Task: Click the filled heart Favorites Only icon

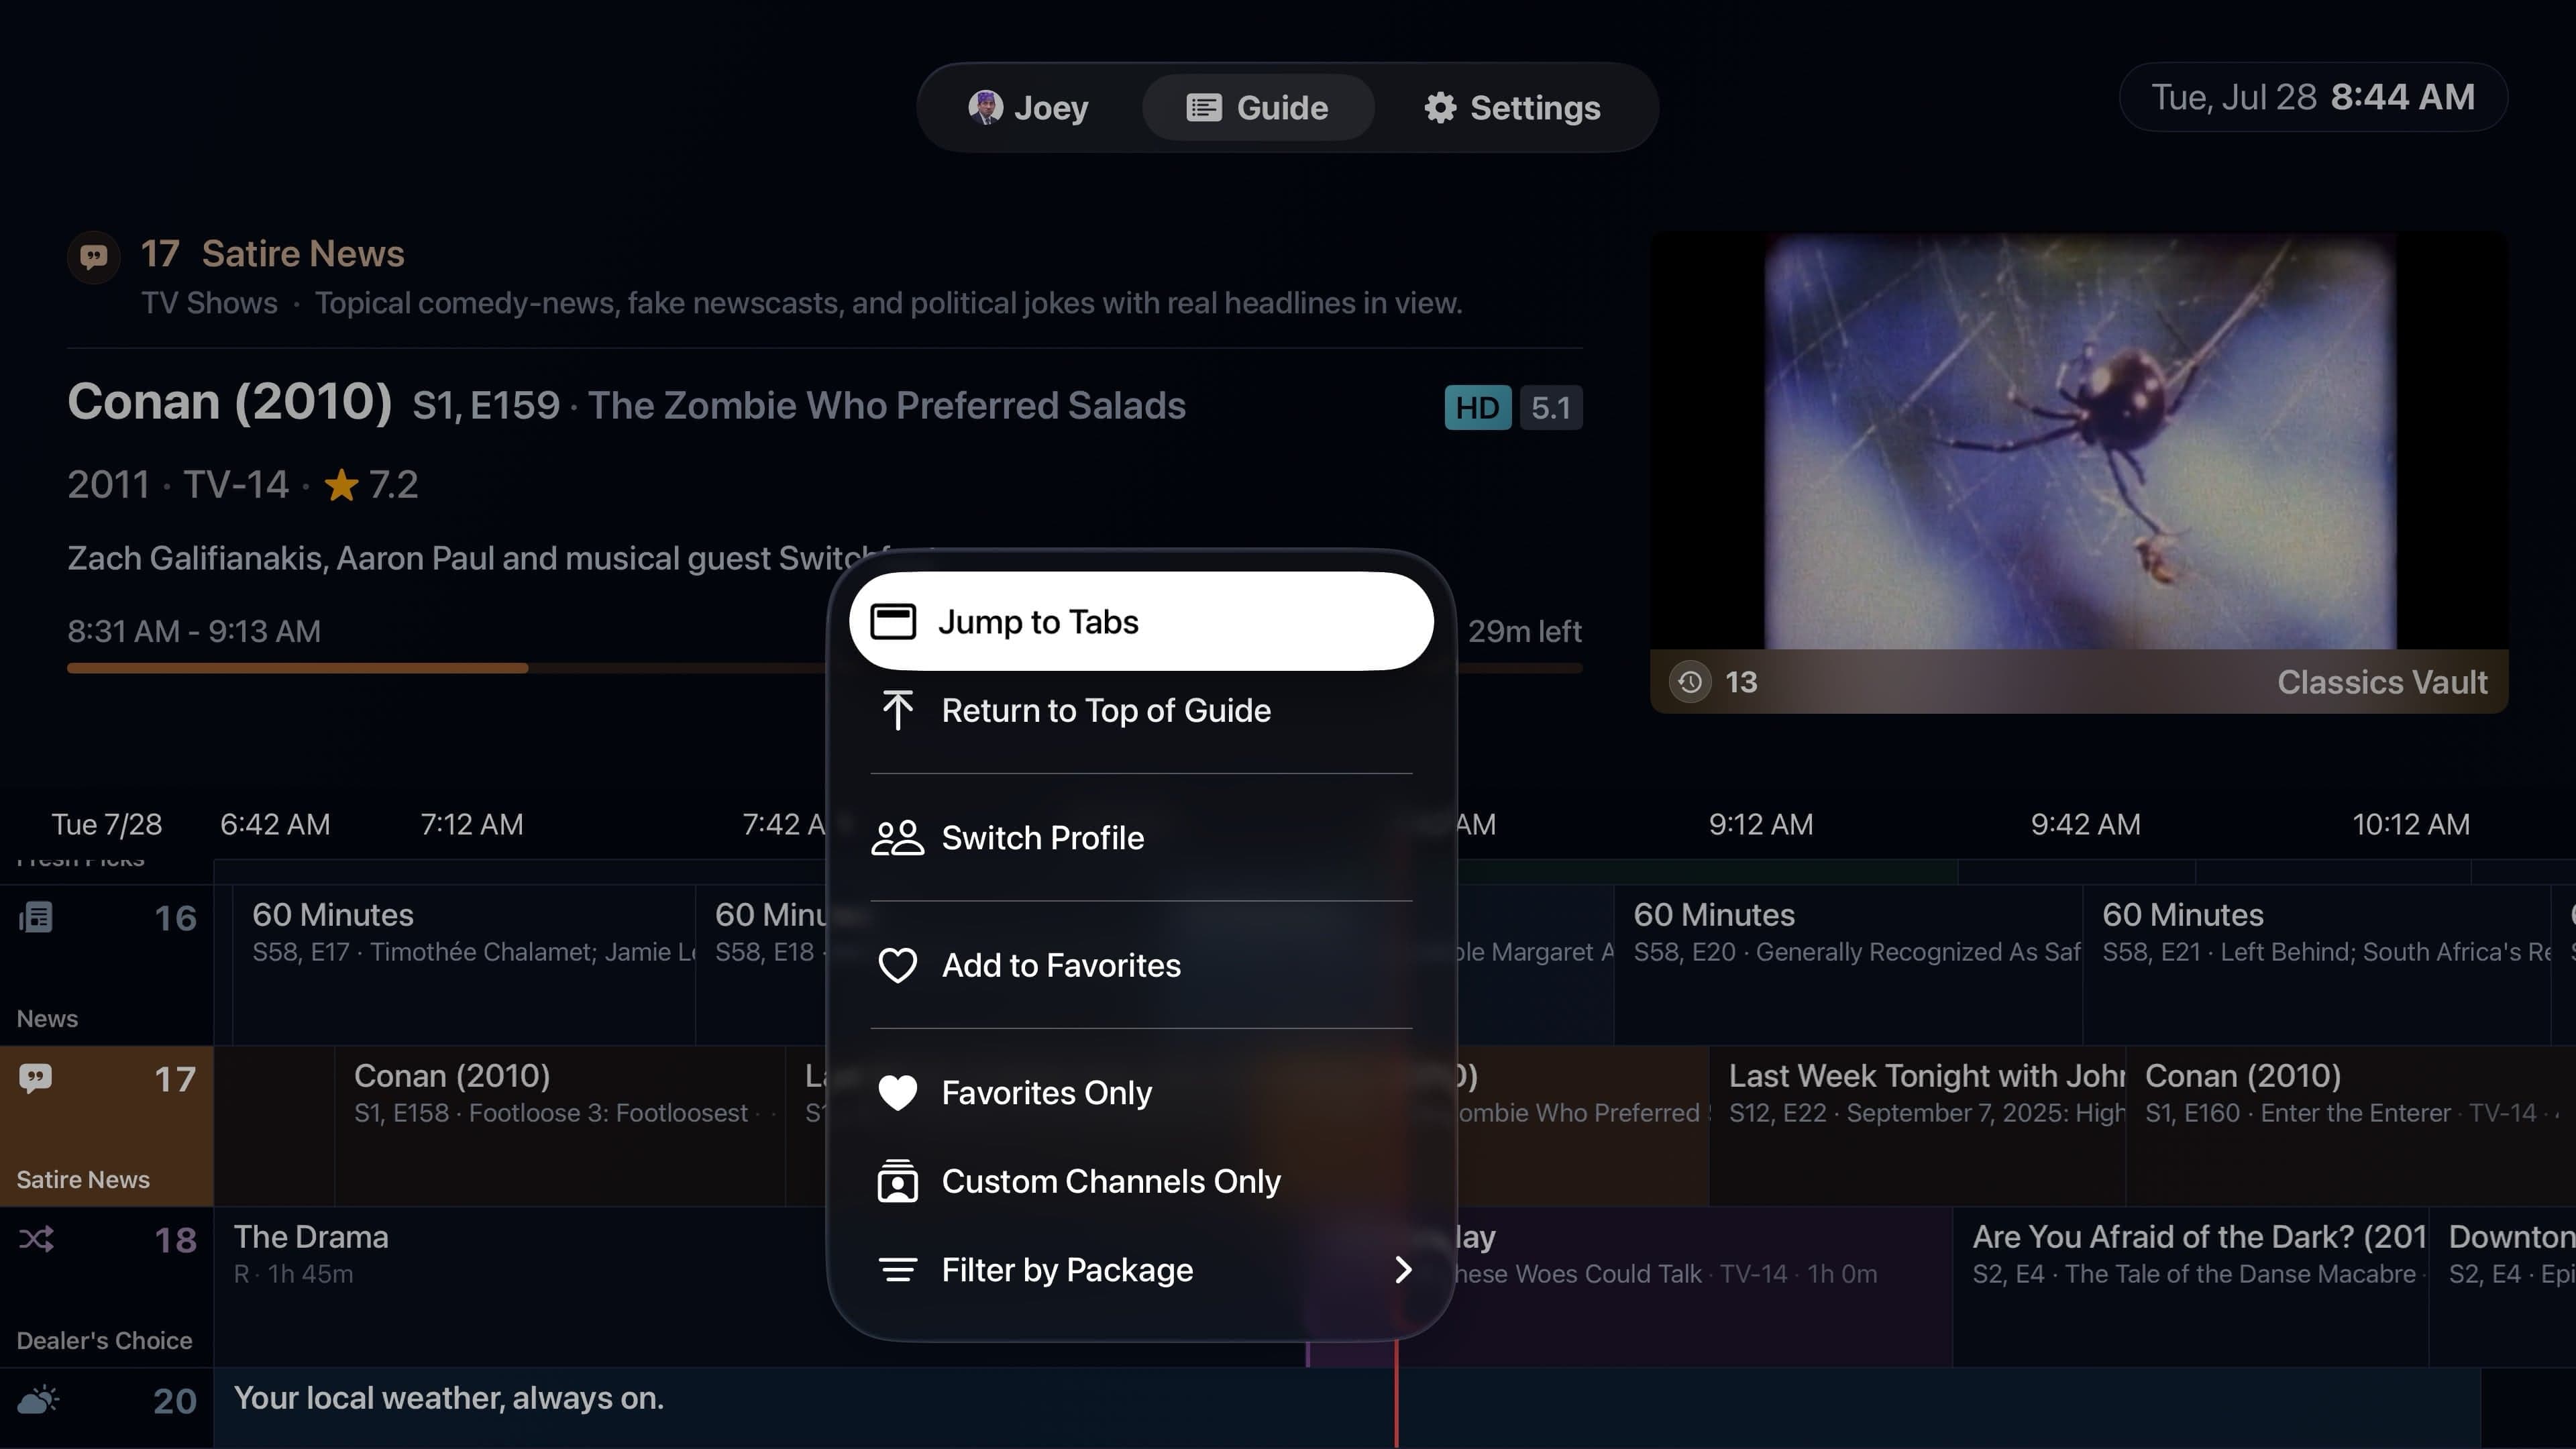Action: (x=897, y=1093)
